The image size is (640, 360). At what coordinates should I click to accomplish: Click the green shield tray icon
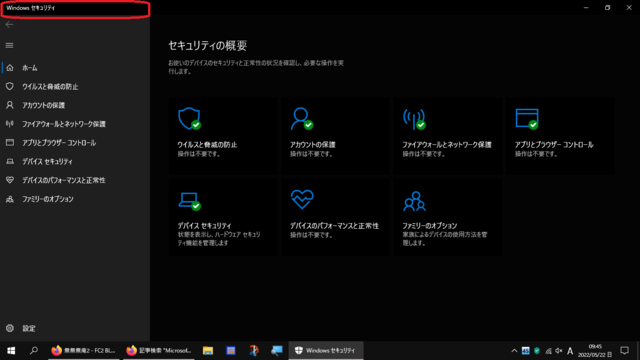(x=537, y=351)
